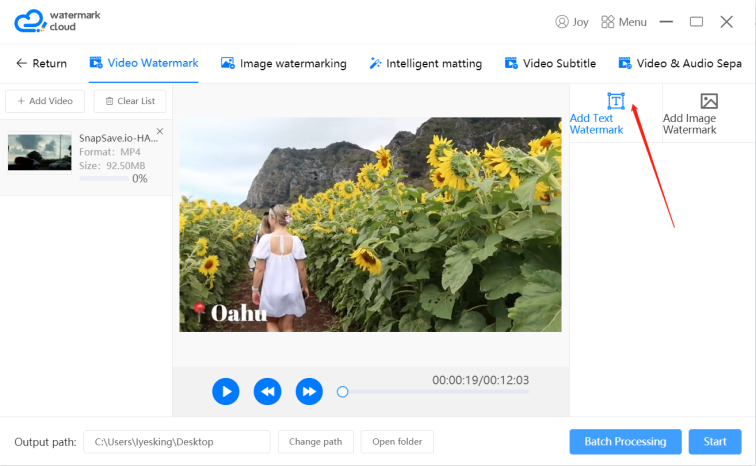Click the Batch Processing button

click(625, 442)
